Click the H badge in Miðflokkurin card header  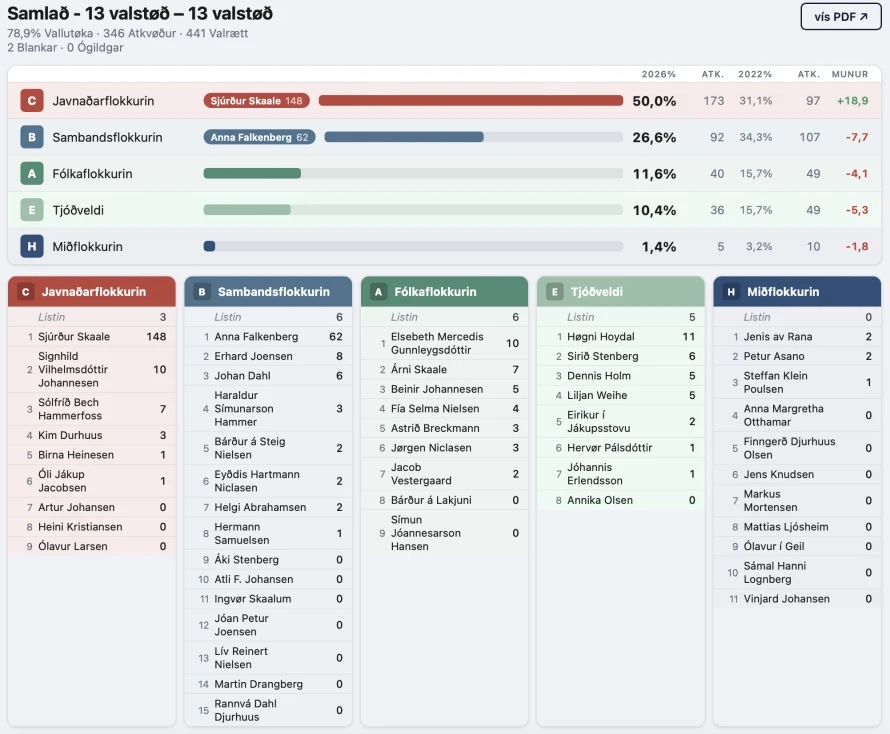731,292
